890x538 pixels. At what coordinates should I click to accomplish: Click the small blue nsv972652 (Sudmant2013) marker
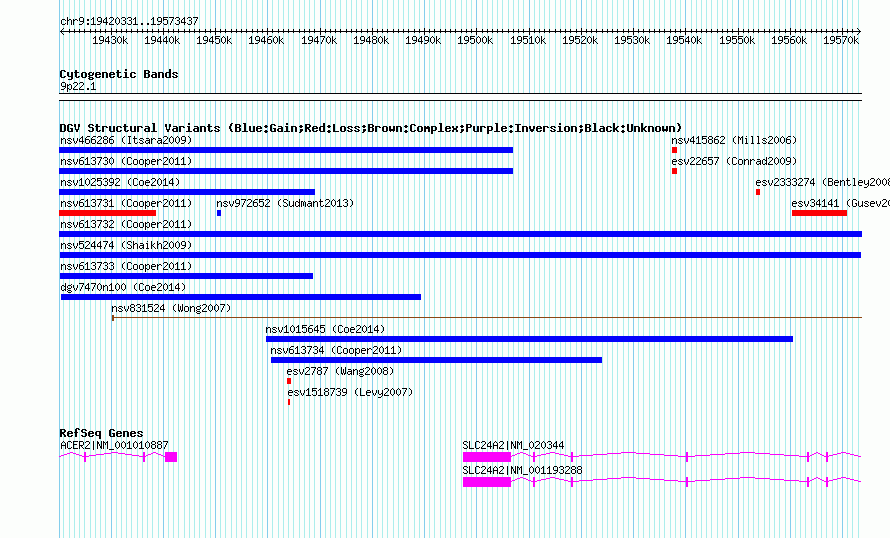coord(219,213)
